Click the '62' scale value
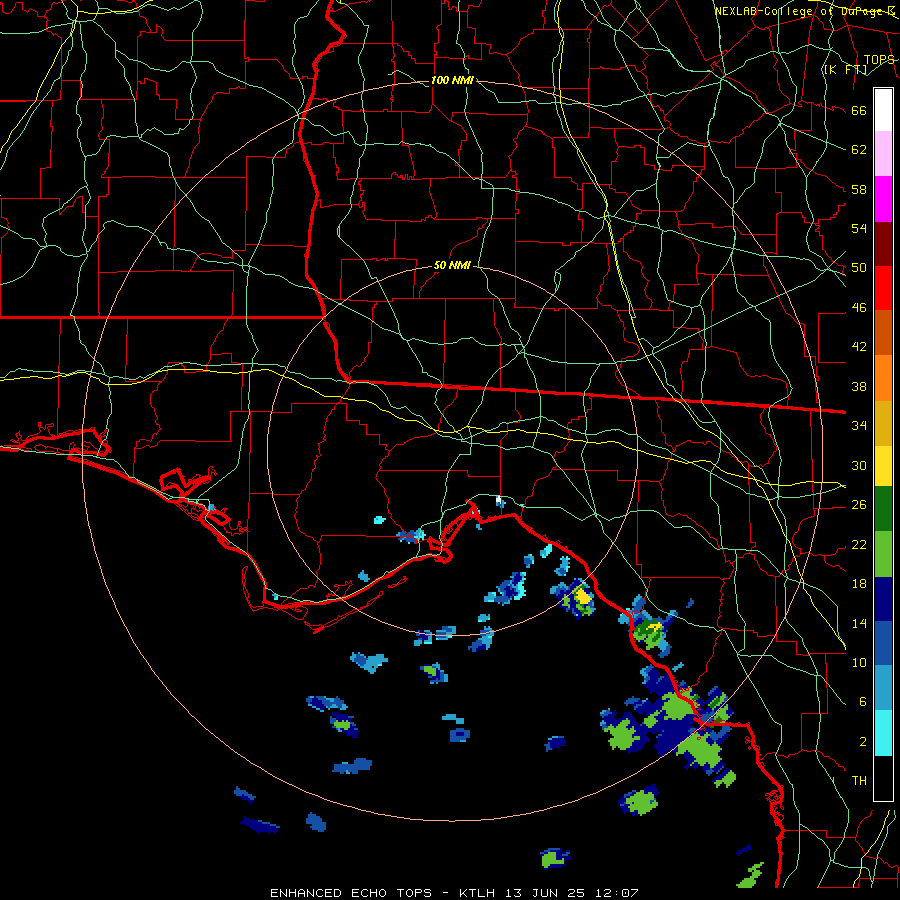This screenshot has height=900, width=900. point(859,150)
